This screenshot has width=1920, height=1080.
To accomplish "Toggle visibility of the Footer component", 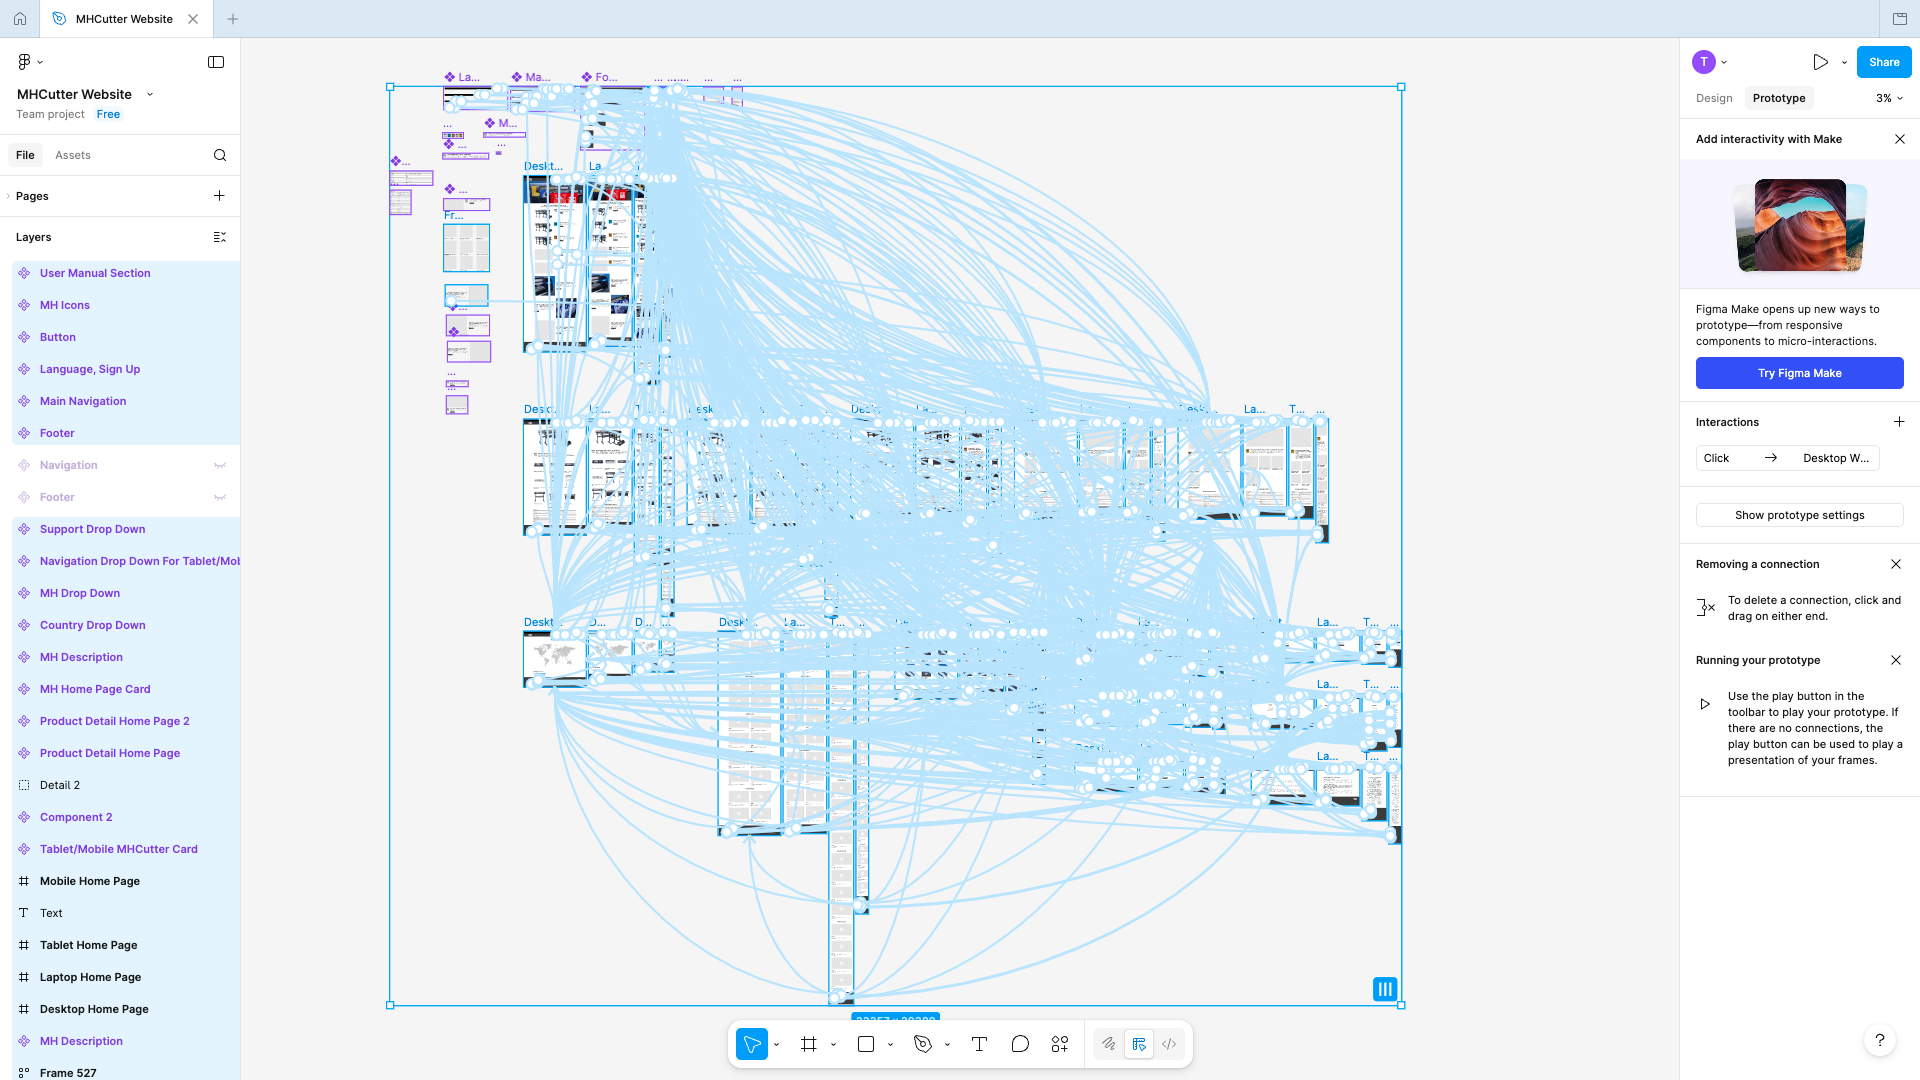I will [220, 497].
